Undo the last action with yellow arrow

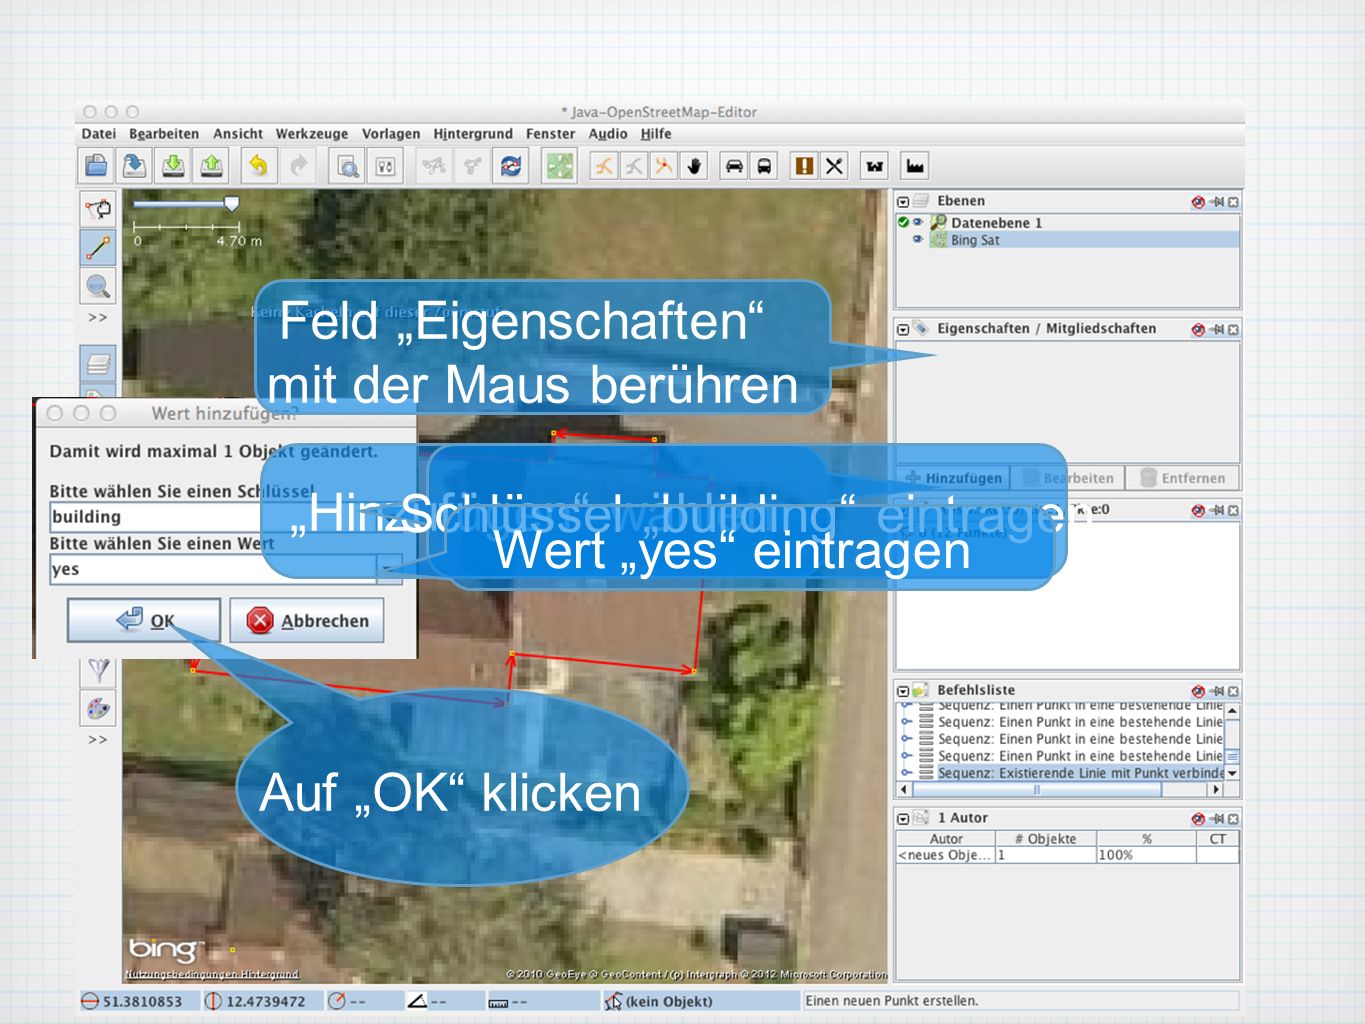[x=259, y=166]
